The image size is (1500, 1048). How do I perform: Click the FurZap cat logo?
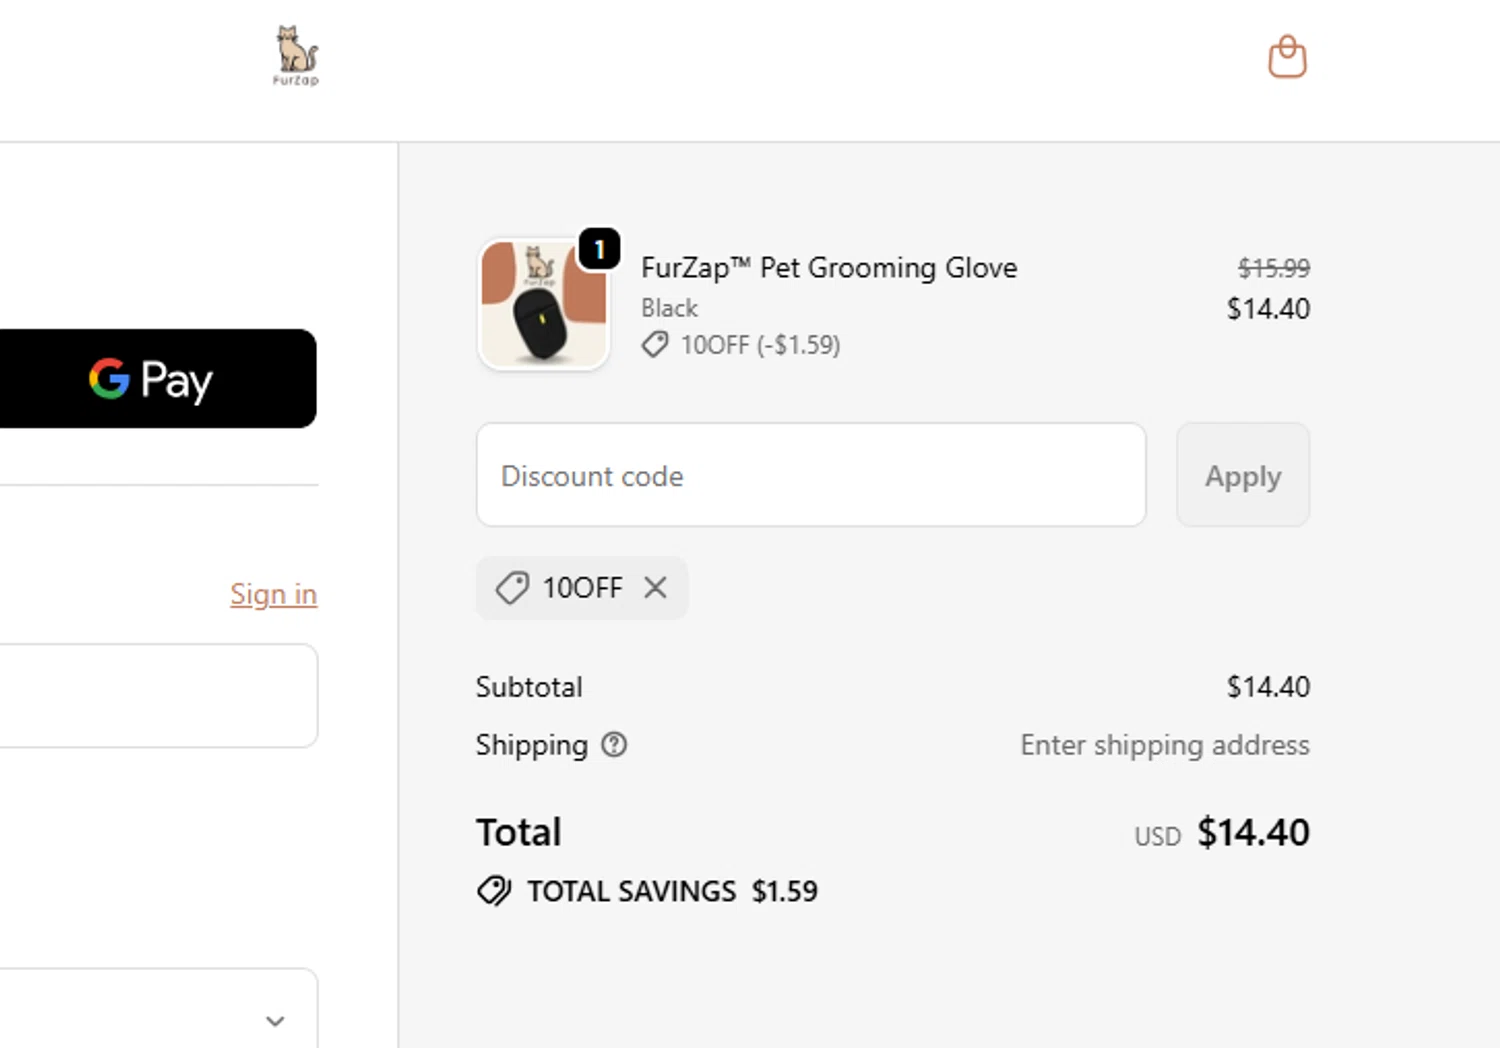pyautogui.click(x=296, y=55)
